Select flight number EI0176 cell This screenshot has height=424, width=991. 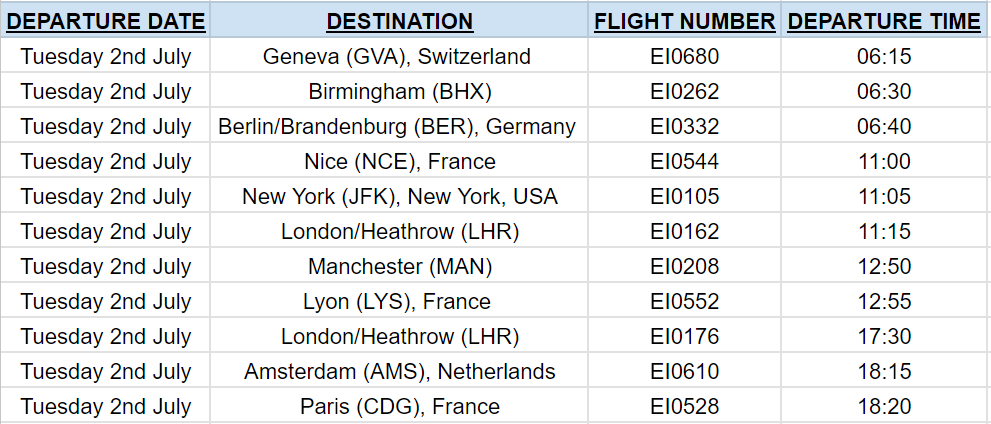point(684,336)
